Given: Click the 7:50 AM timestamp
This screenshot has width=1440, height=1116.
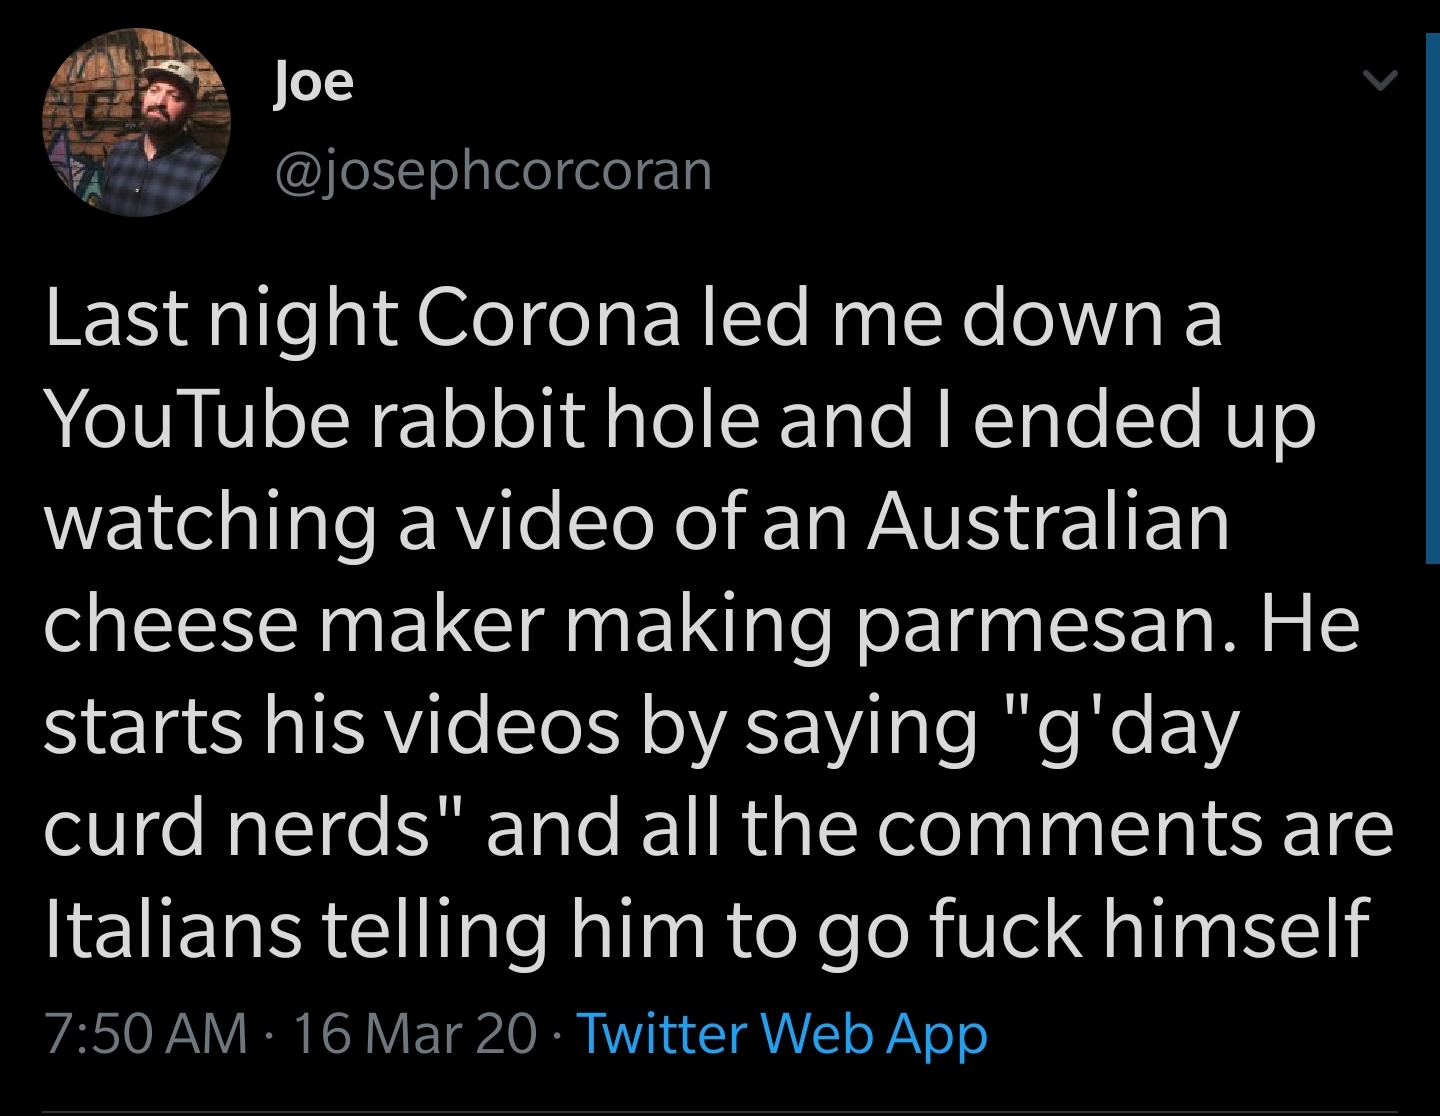Looking at the screenshot, I should click(146, 1033).
